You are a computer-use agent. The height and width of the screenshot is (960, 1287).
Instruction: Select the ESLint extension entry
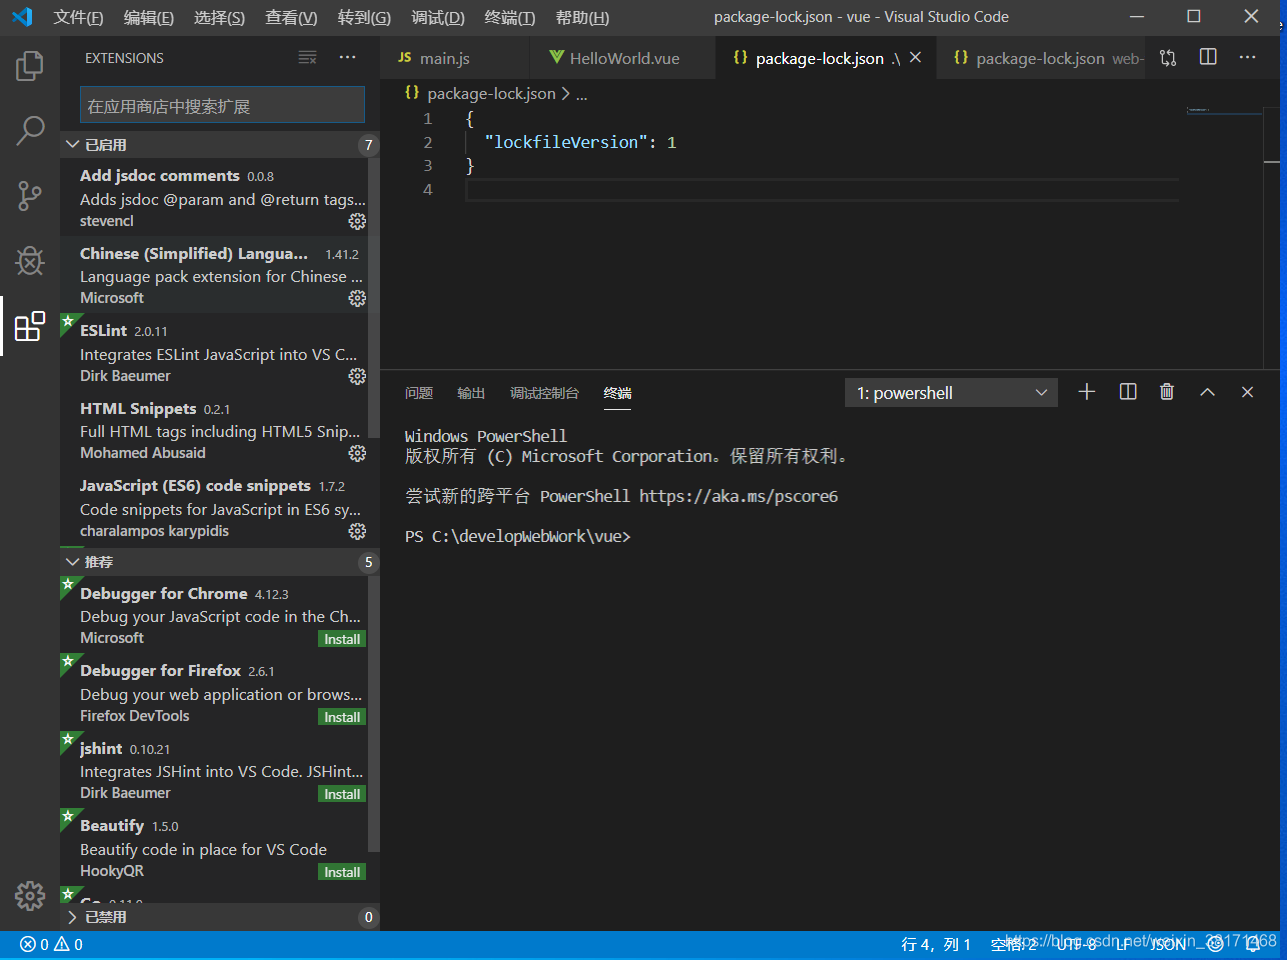[214, 352]
